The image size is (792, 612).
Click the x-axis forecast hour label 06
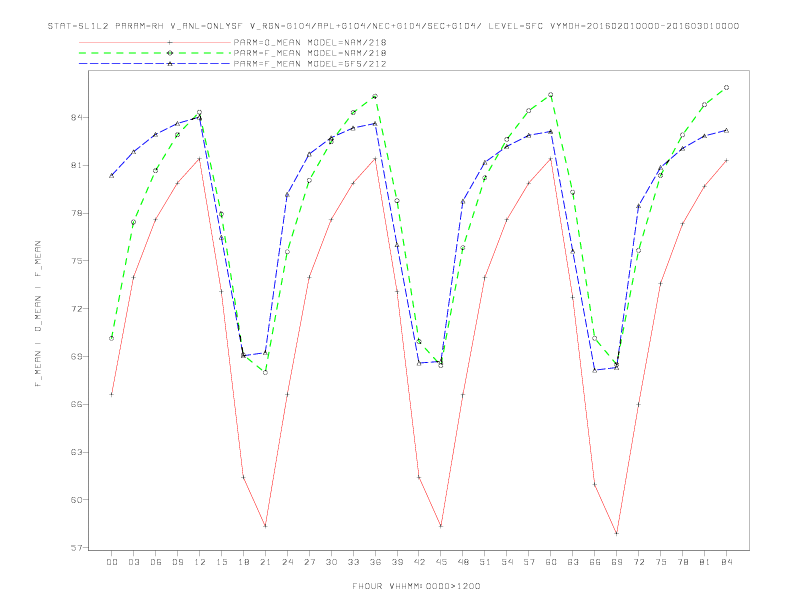[156, 562]
